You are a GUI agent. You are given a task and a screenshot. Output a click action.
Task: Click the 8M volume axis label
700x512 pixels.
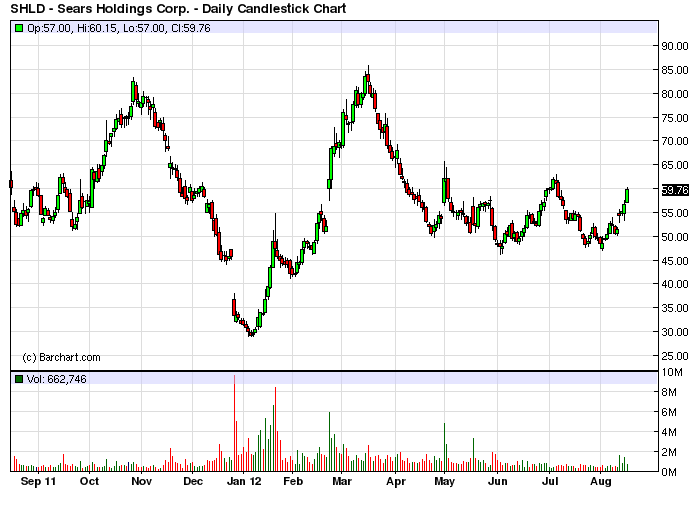pos(669,392)
